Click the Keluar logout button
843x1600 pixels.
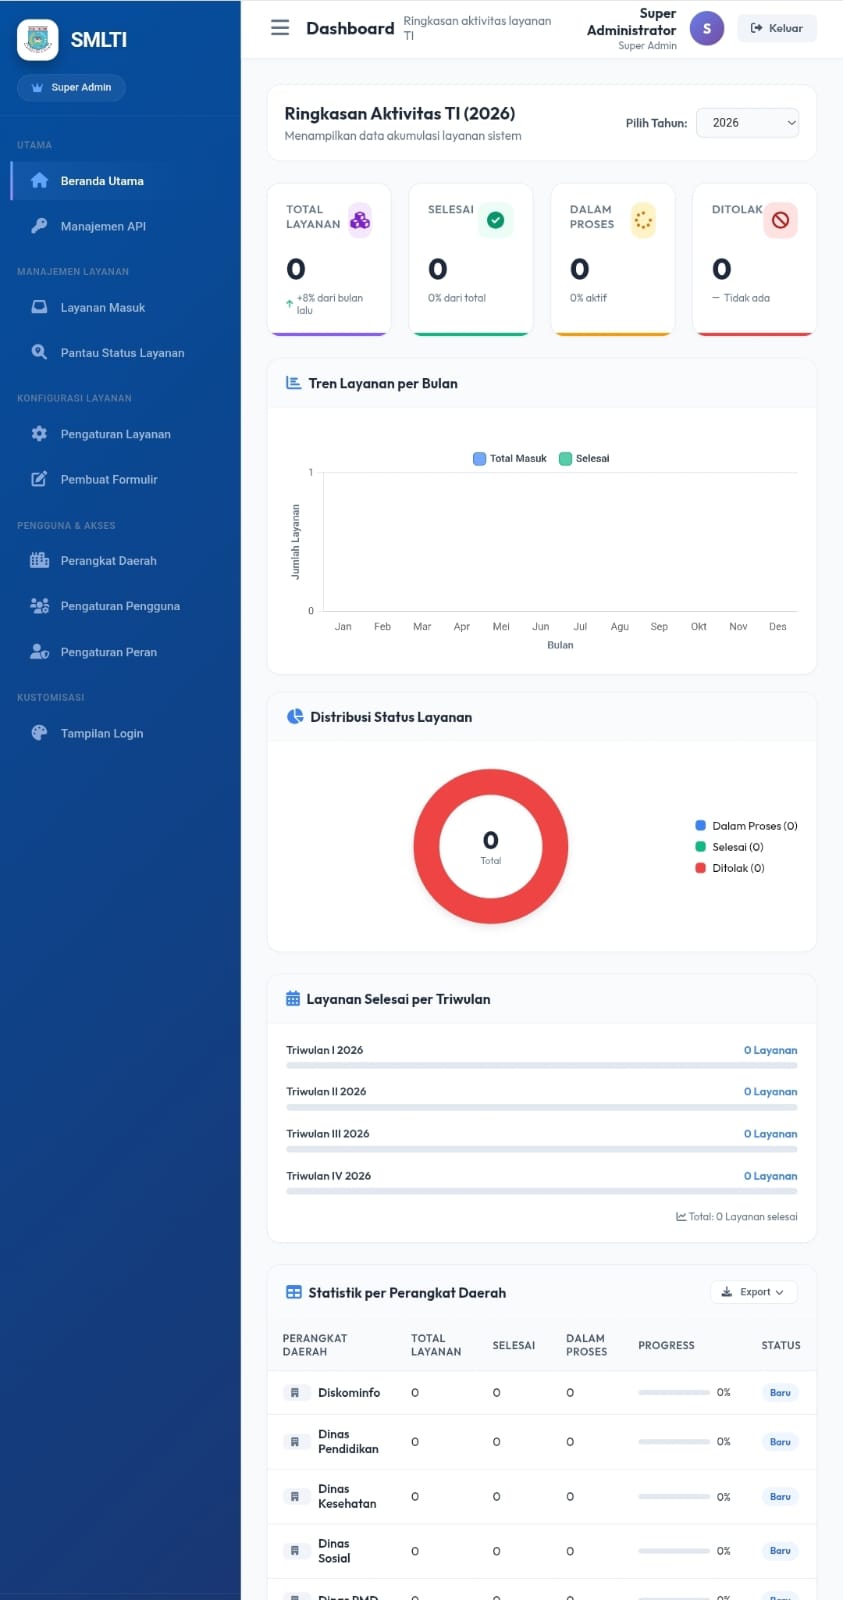click(x=777, y=28)
